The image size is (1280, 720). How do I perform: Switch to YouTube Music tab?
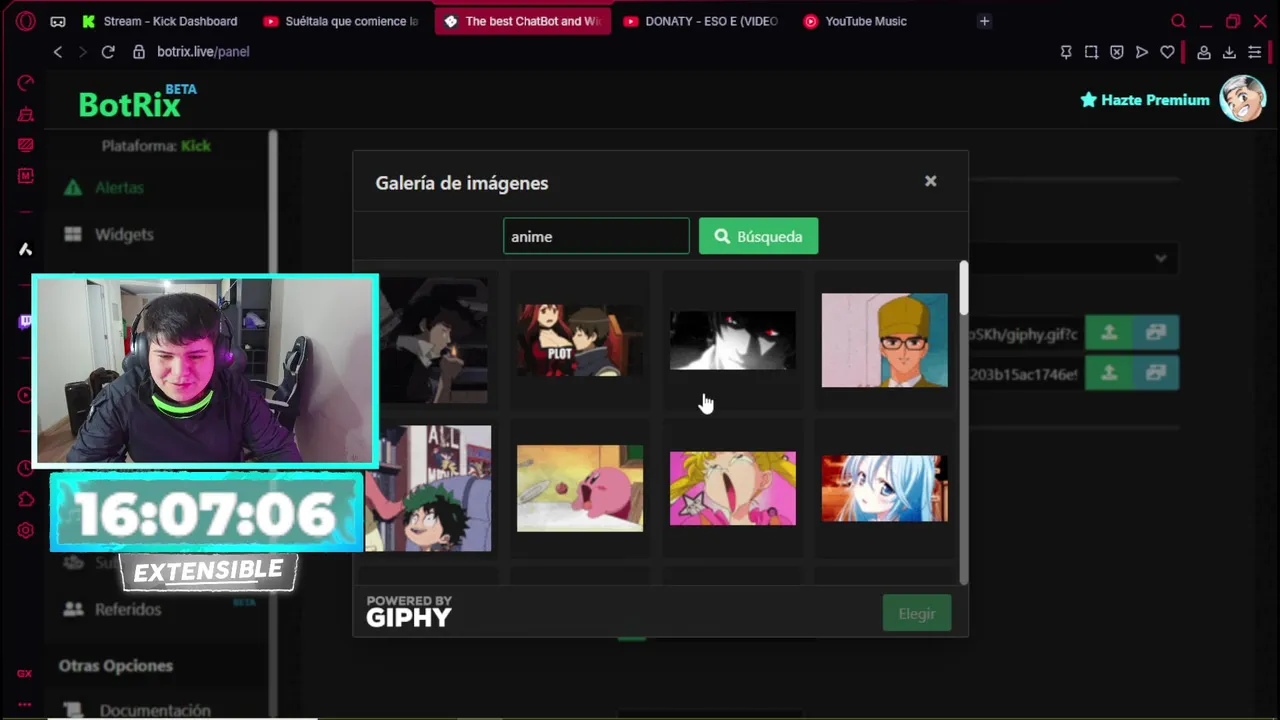(x=856, y=21)
